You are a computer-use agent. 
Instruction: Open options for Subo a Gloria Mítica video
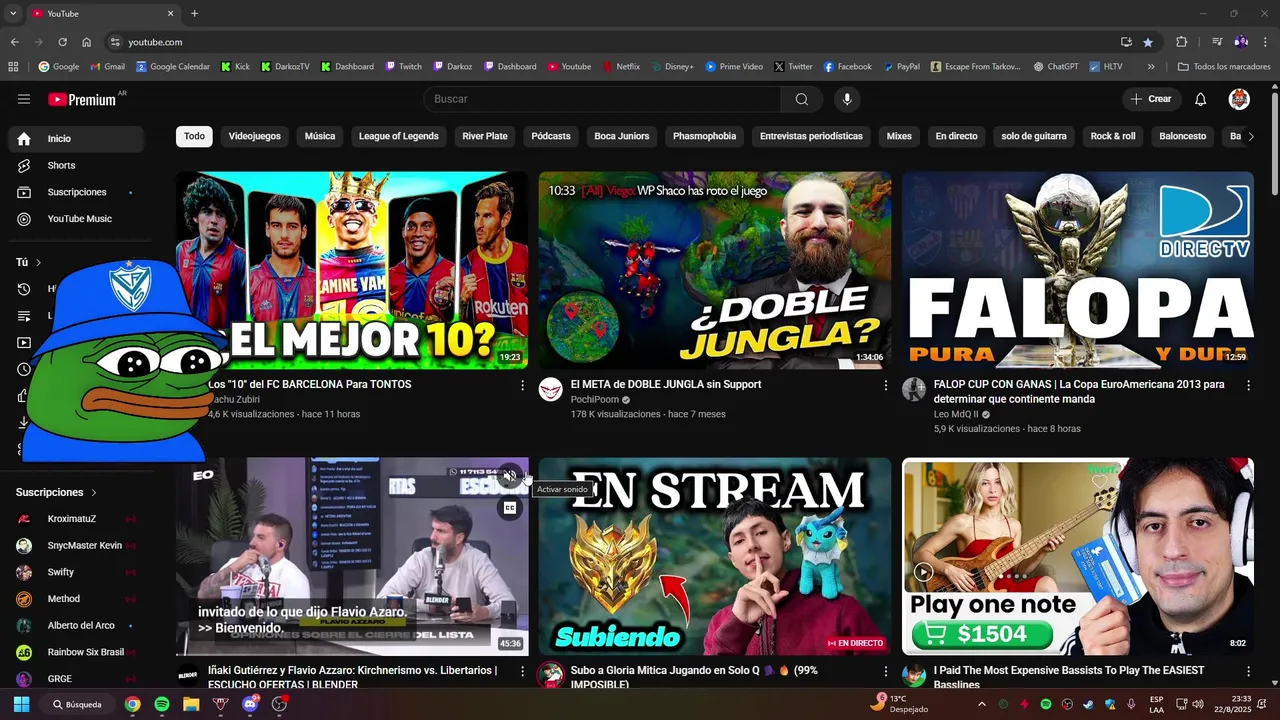[885, 671]
